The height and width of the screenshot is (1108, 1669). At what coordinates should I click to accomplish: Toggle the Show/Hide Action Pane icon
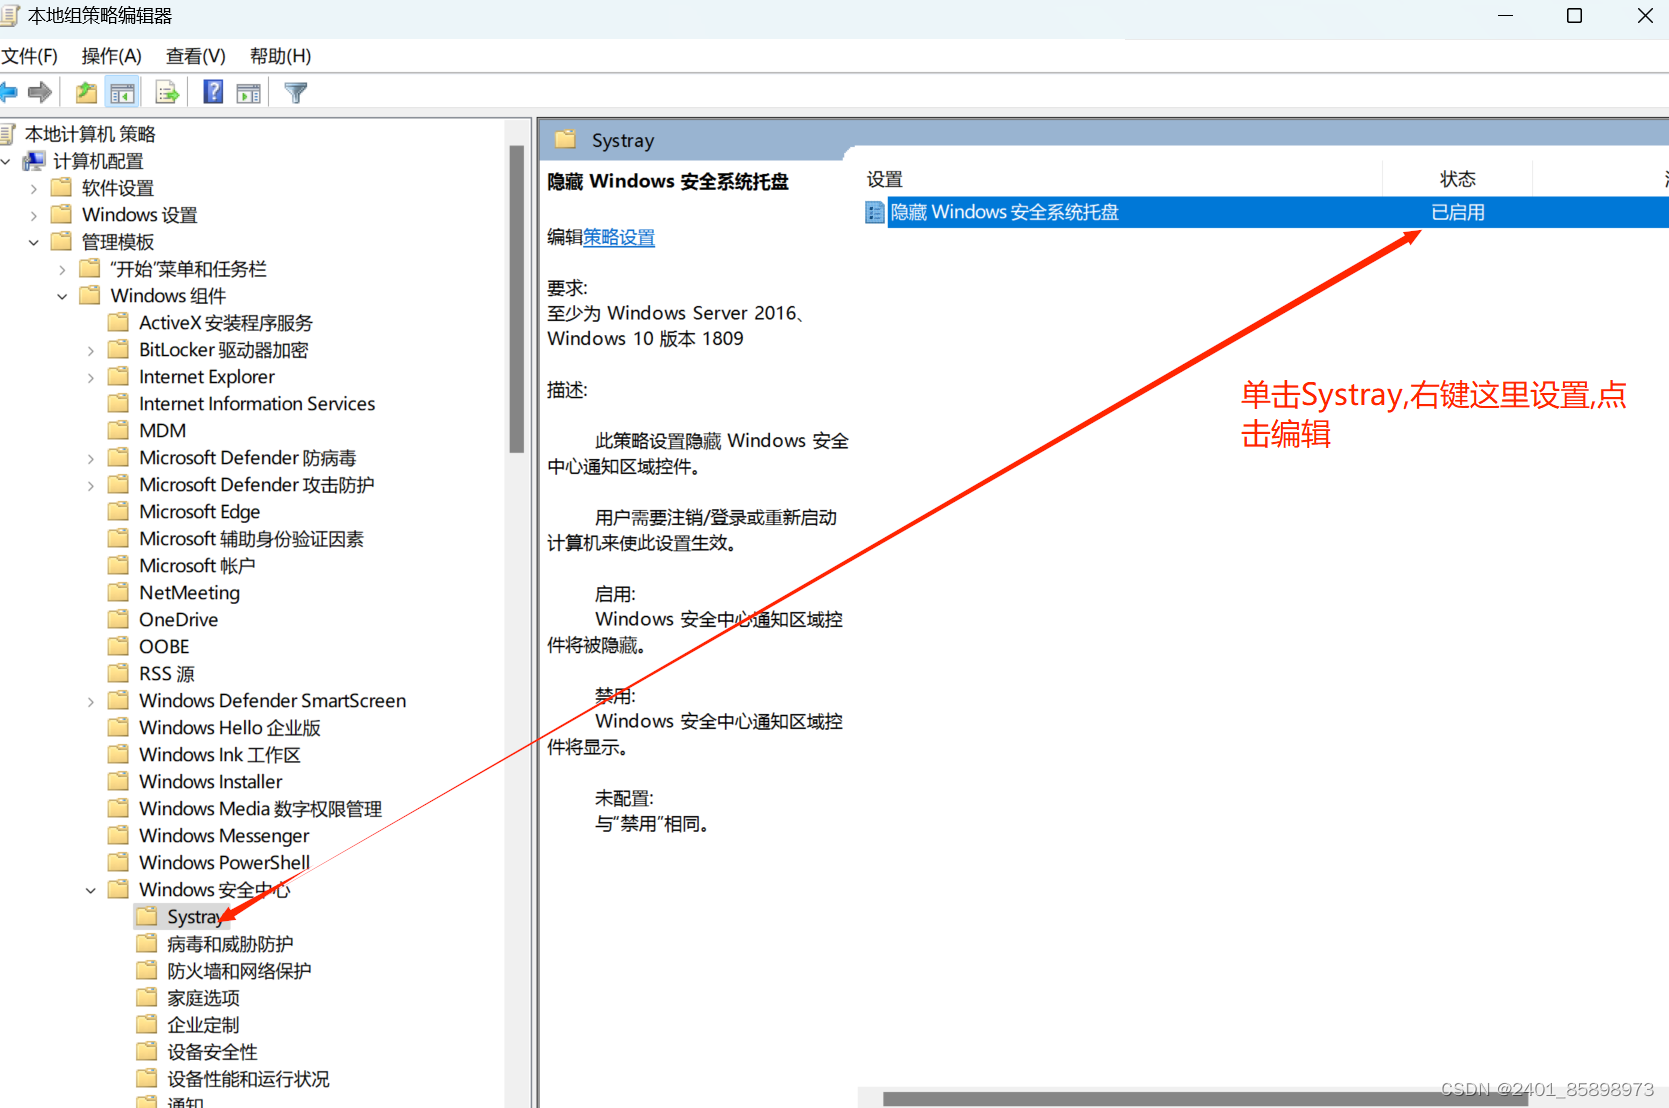pyautogui.click(x=249, y=93)
